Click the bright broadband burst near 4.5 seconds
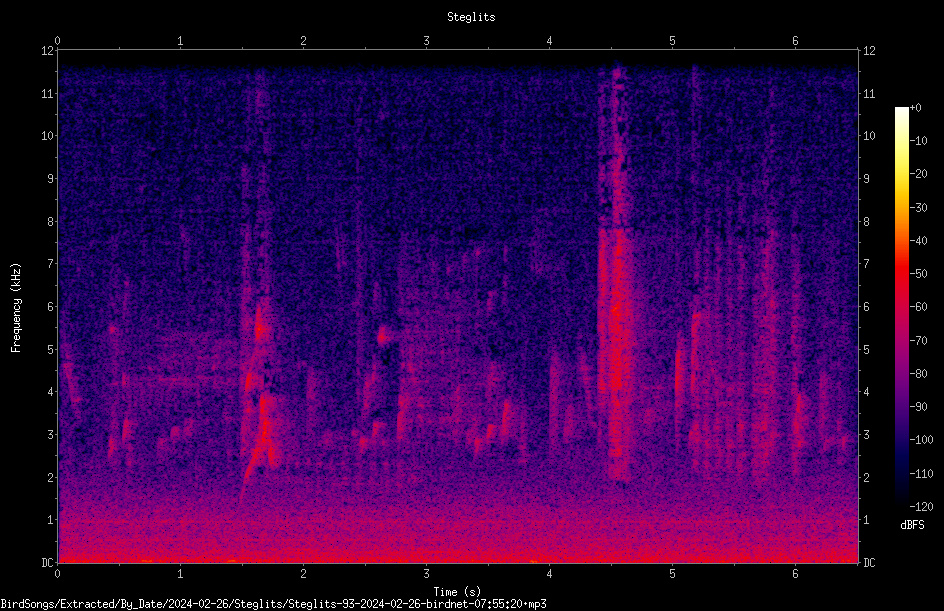Screen dimensions: 944x611 tap(615, 274)
